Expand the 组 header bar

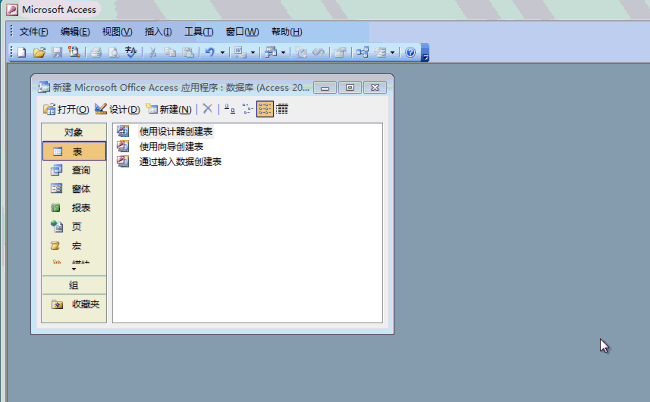74,285
